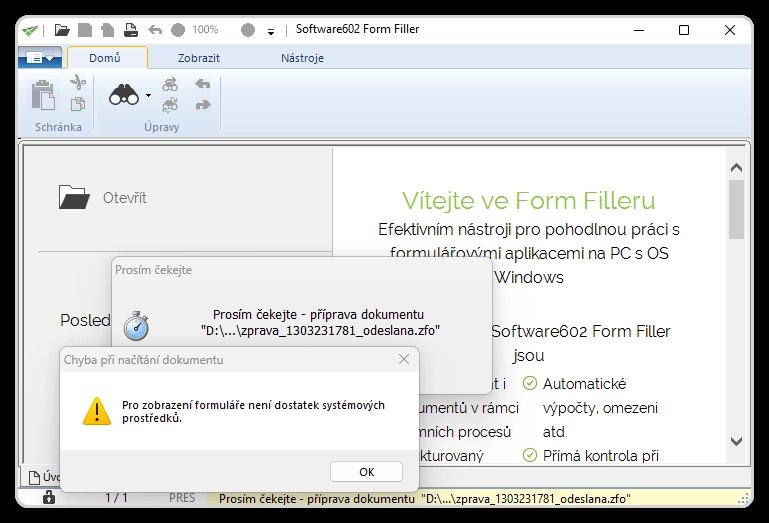Undo with the title bar arrow icon

click(x=155, y=30)
